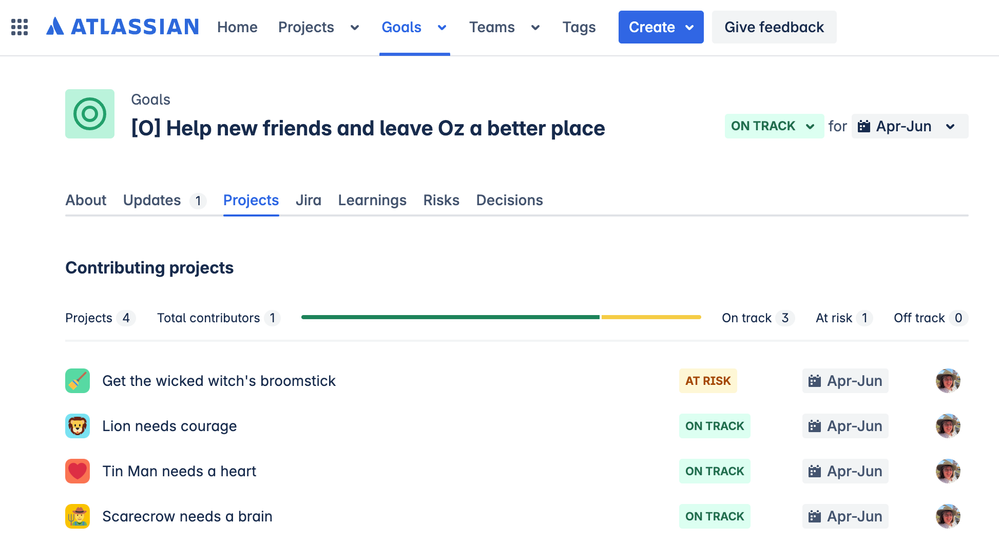The image size is (999, 548).
Task: Click the AT RISK status badge
Action: (708, 381)
